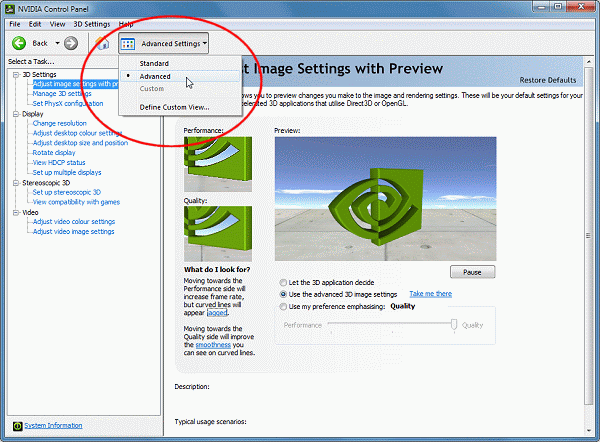Screen dimensions: 600x442
Task: Click the grey Forward arrow icon
Action: click(71, 43)
